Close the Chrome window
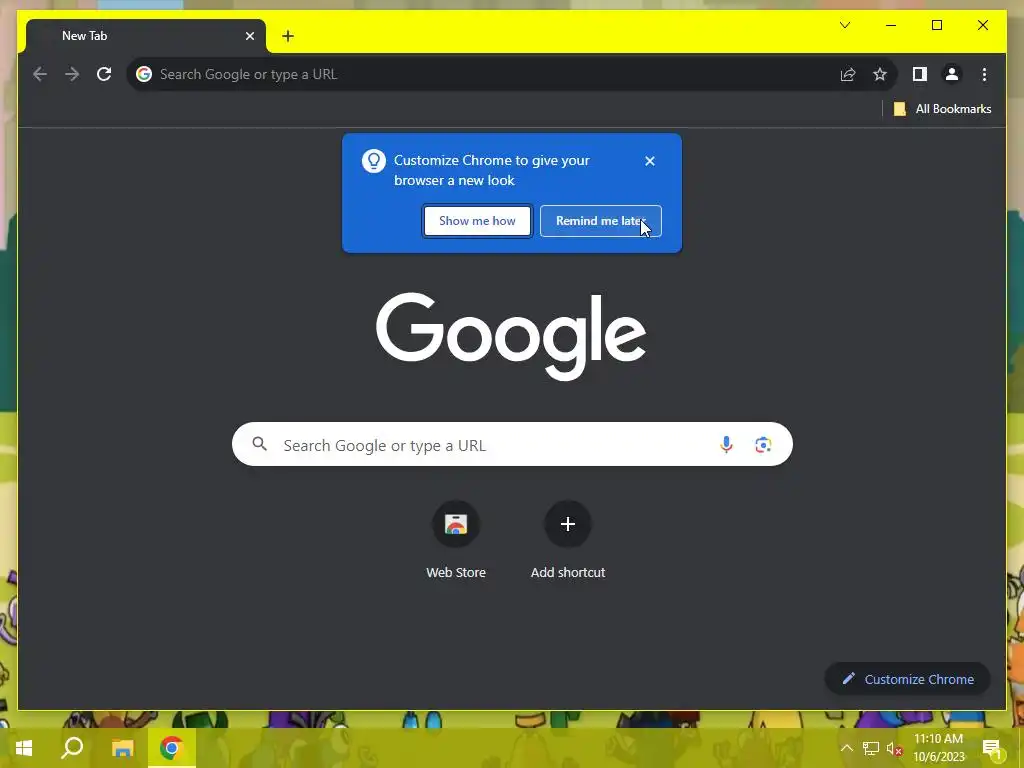Screen dimensions: 1024x768 tap(983, 25)
